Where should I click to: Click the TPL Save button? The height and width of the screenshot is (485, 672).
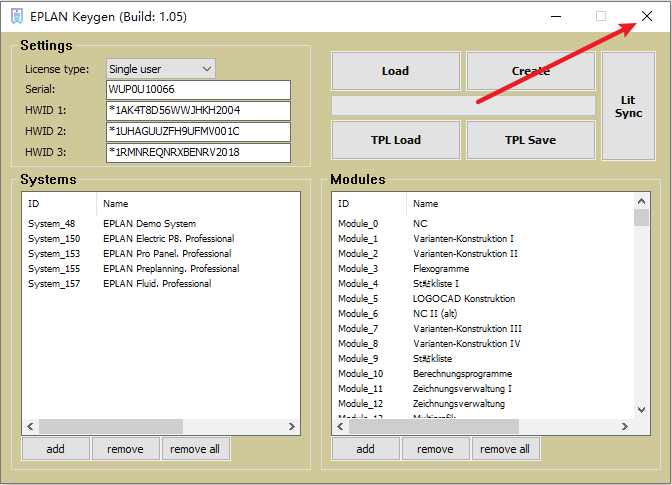pyautogui.click(x=531, y=140)
